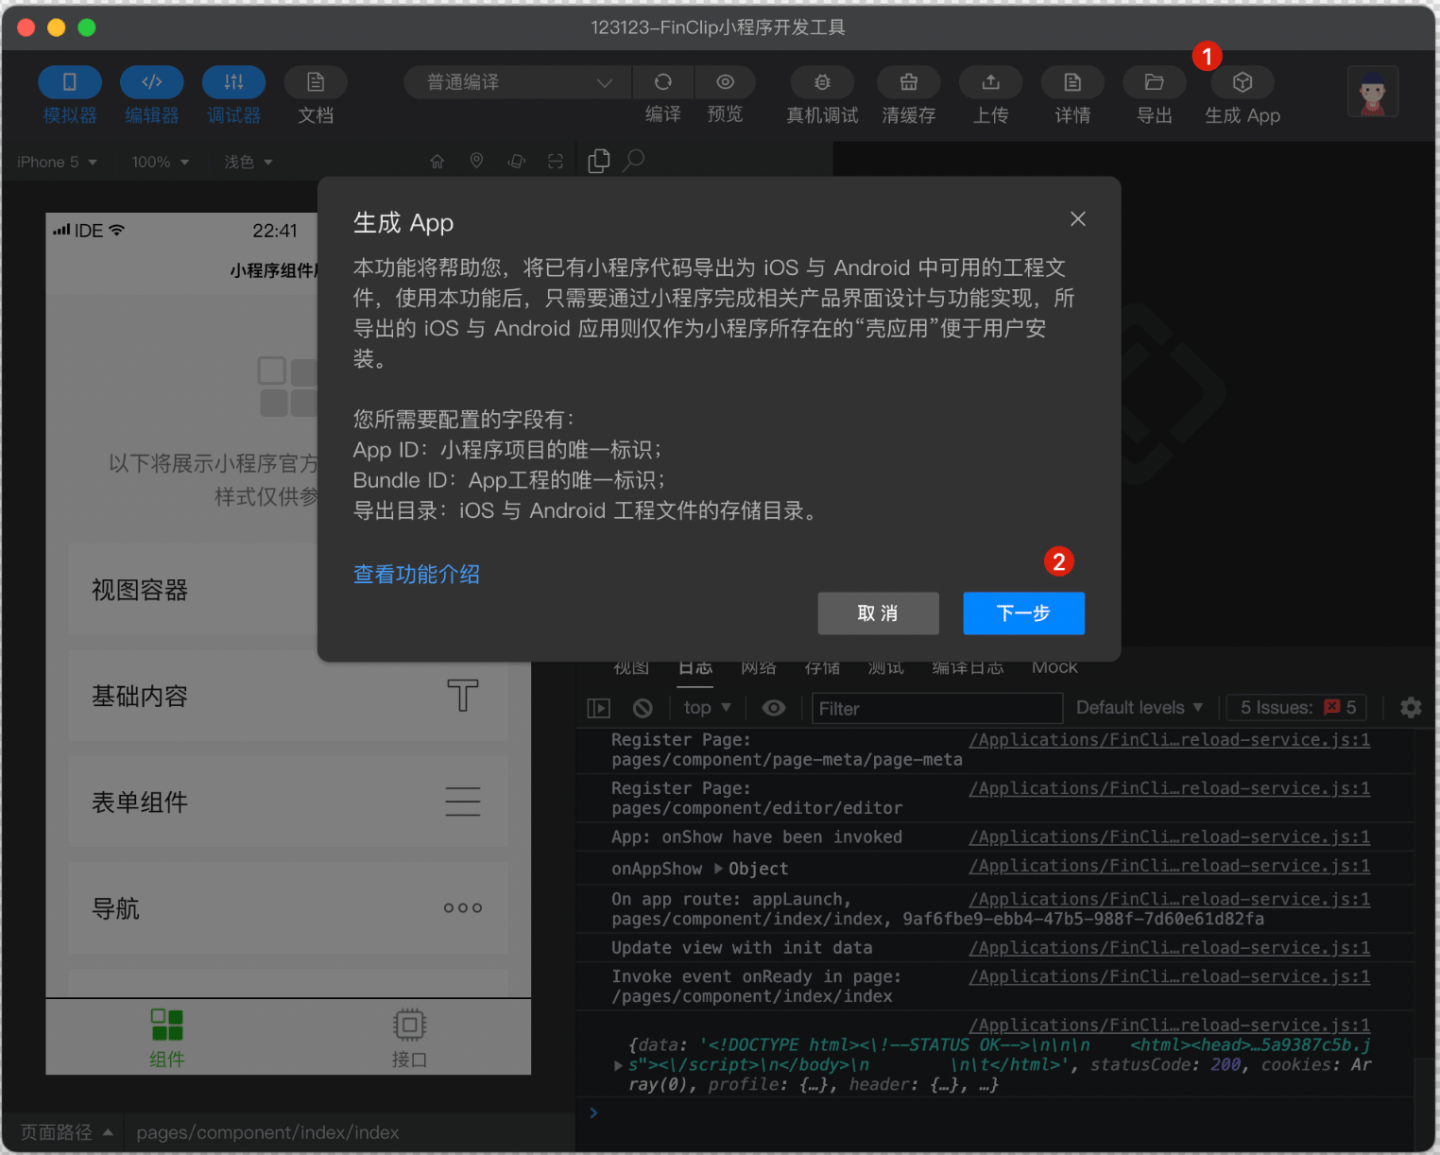1440x1155 pixels.
Task: Expand the onAppShow Object entry
Action: click(716, 868)
